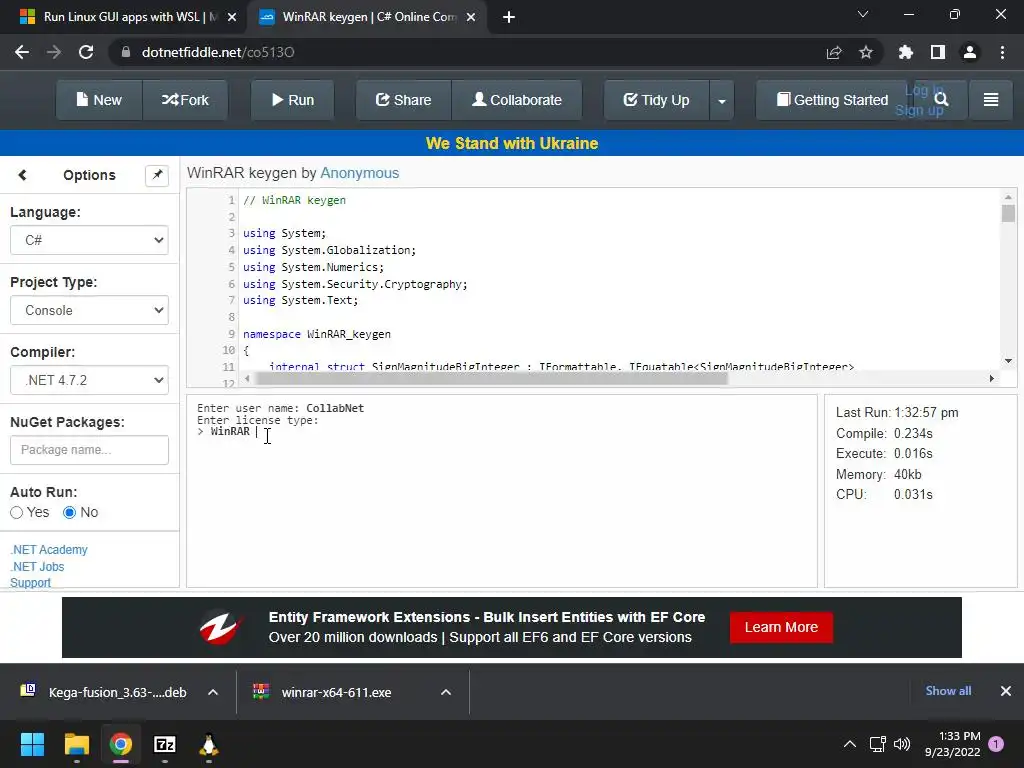1024x768 pixels.
Task: Reload the dotnetfiddle page
Action: [x=86, y=52]
